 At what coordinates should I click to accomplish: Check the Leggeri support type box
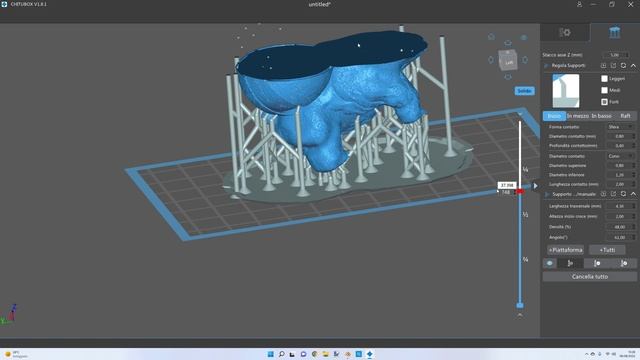pyautogui.click(x=604, y=78)
